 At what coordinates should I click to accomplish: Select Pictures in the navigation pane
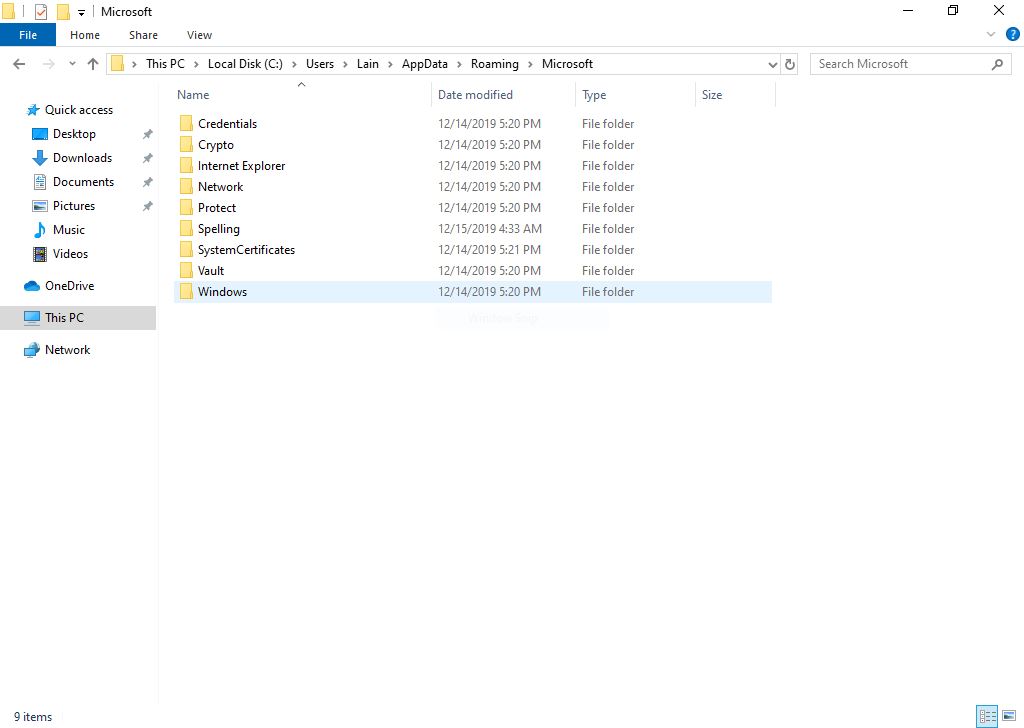click(74, 206)
